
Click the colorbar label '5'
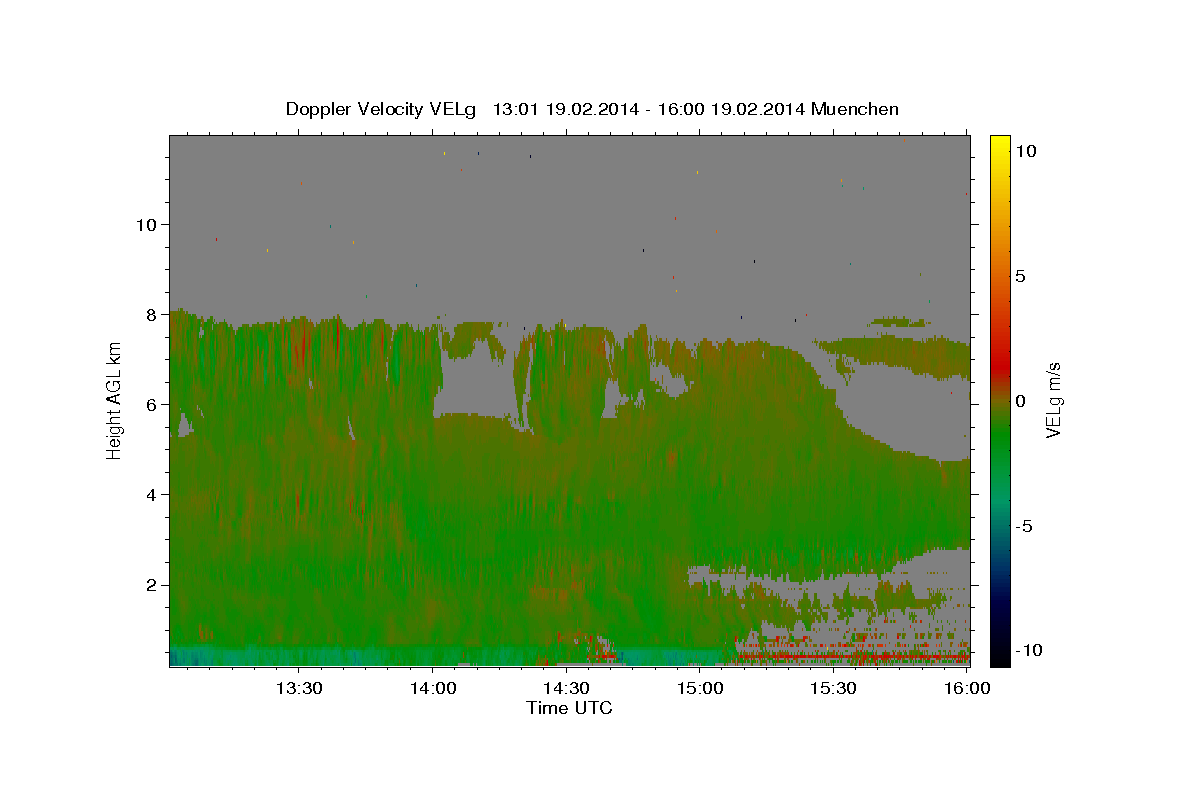click(1020, 276)
